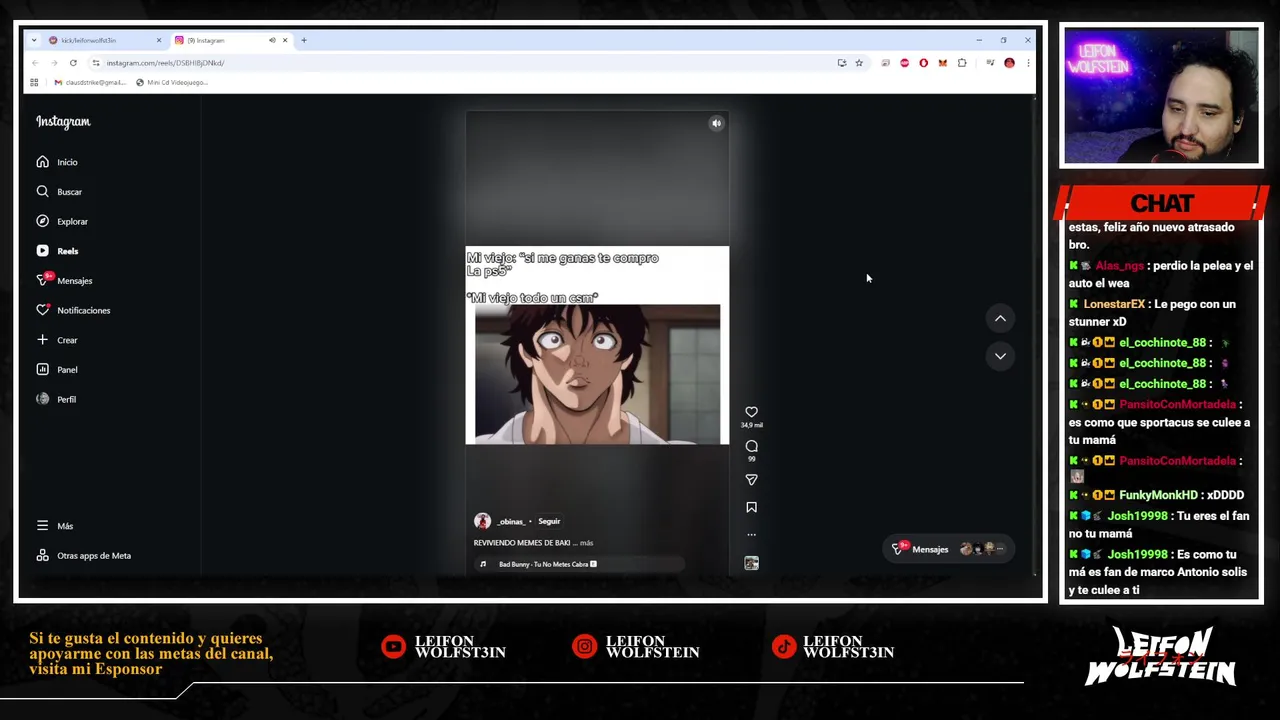
Task: Close the Instagram browser tab
Action: pos(285,40)
